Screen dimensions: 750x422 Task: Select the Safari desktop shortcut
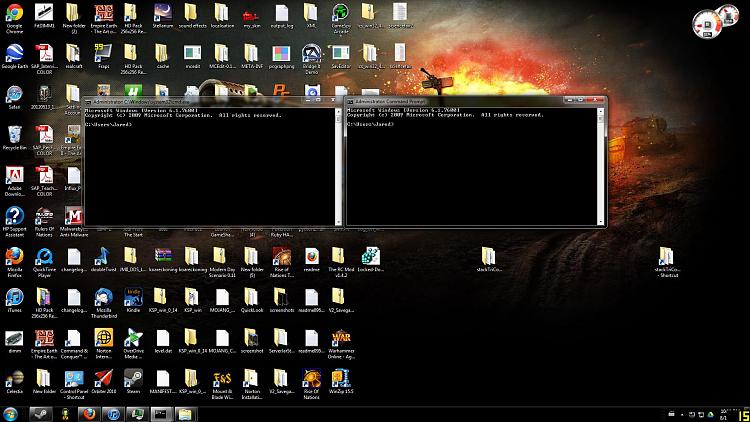pos(14,98)
